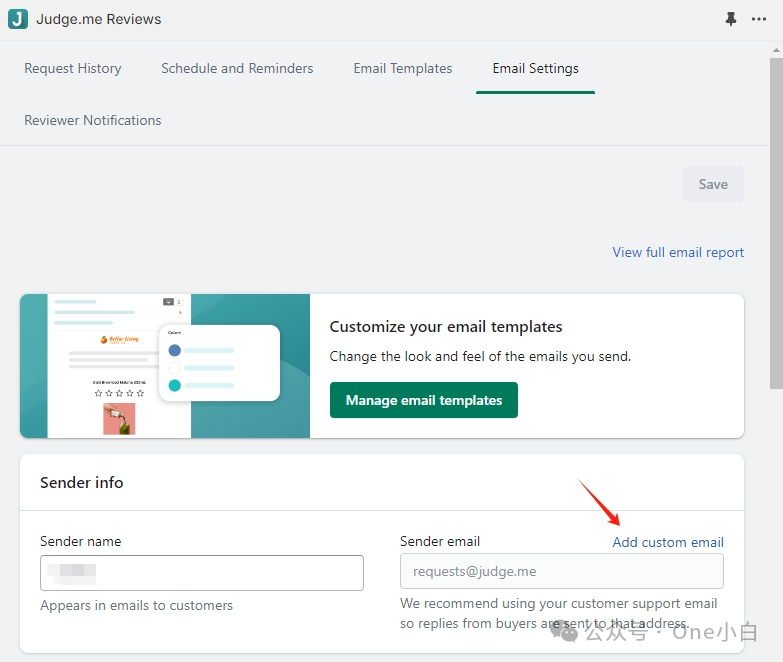
Task: Click the scrollbar up arrow
Action: click(776, 50)
